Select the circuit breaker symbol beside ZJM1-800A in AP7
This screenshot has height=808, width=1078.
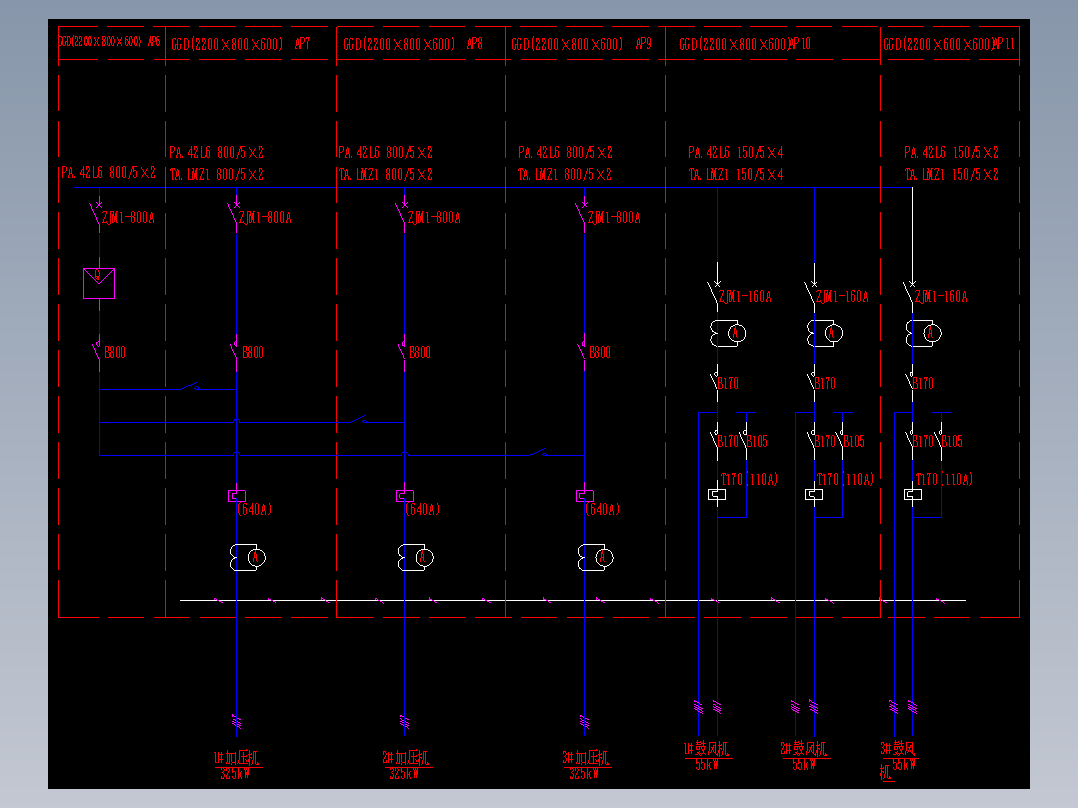coord(233,214)
